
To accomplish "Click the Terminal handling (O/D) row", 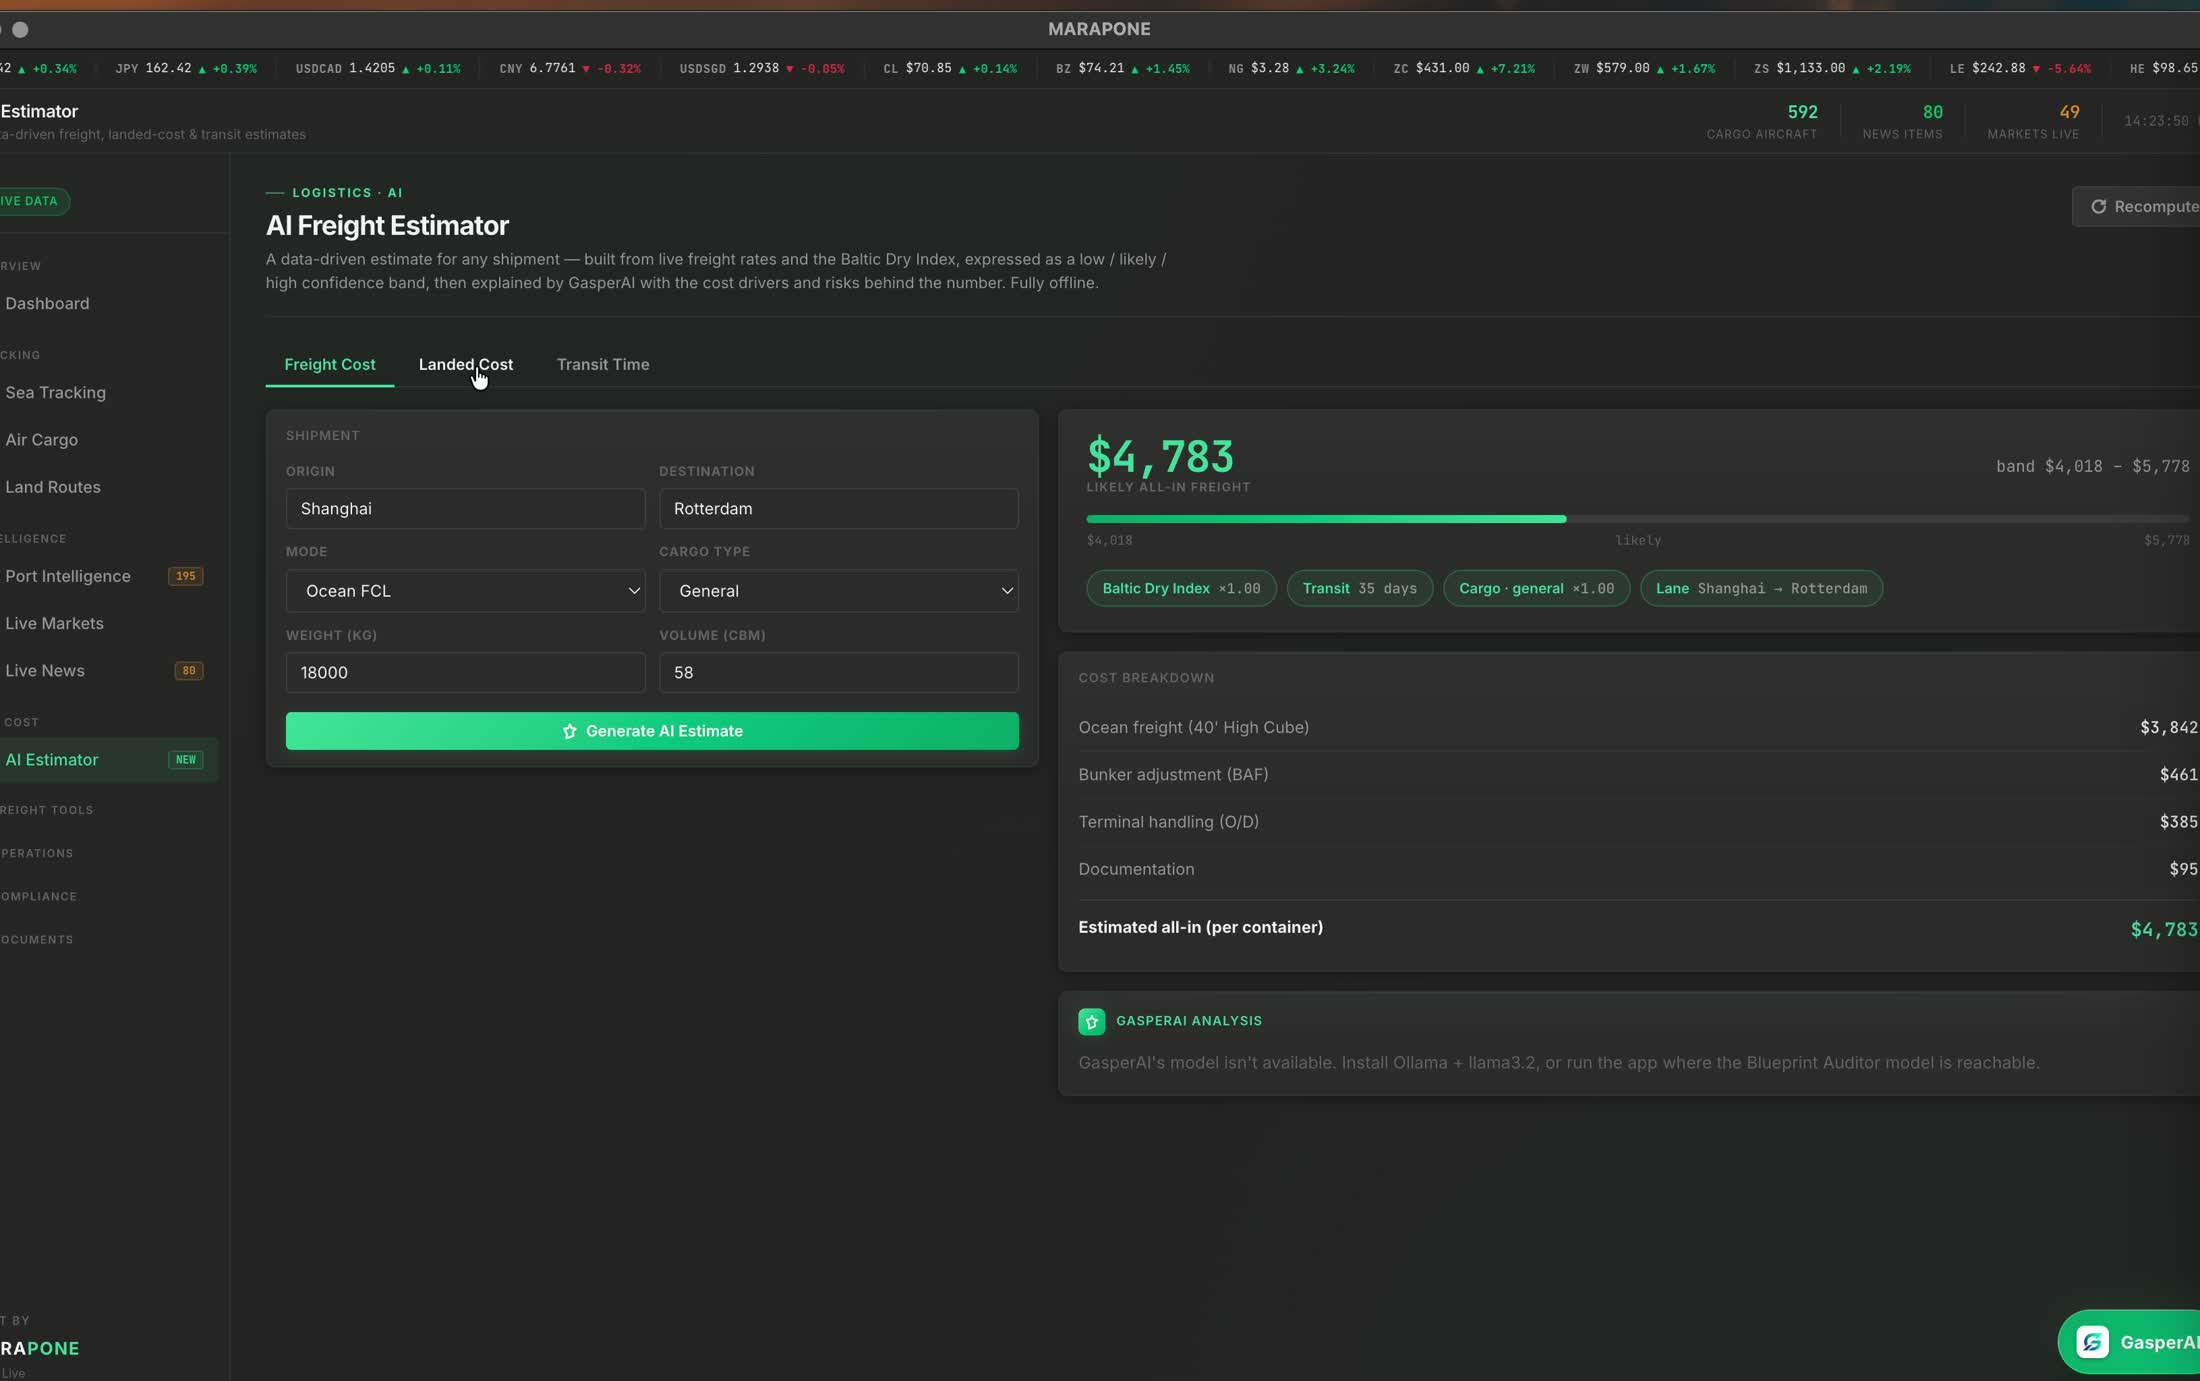I will pos(1638,822).
